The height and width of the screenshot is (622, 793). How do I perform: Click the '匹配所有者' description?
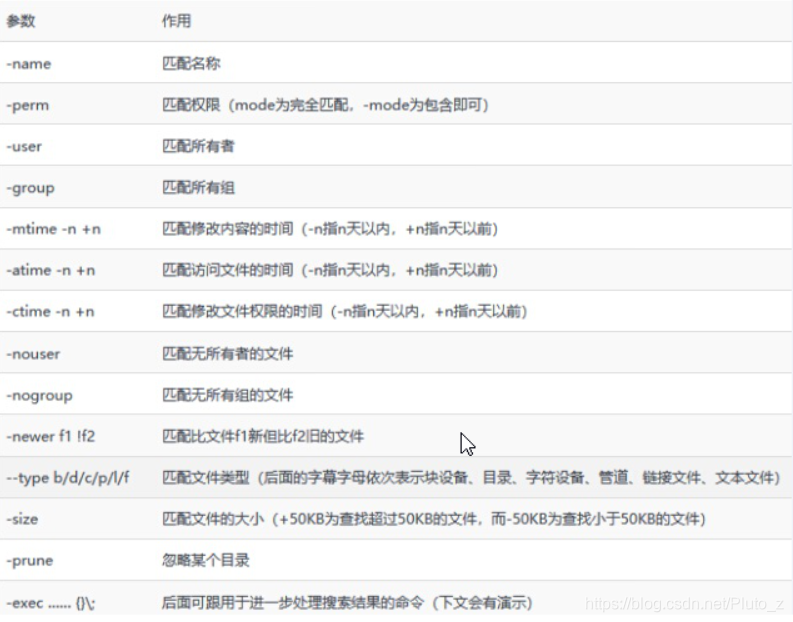pyautogui.click(x=198, y=146)
